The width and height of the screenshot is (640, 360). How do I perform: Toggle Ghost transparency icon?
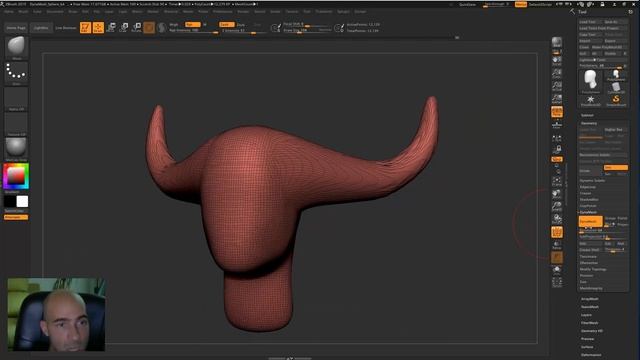point(557,258)
